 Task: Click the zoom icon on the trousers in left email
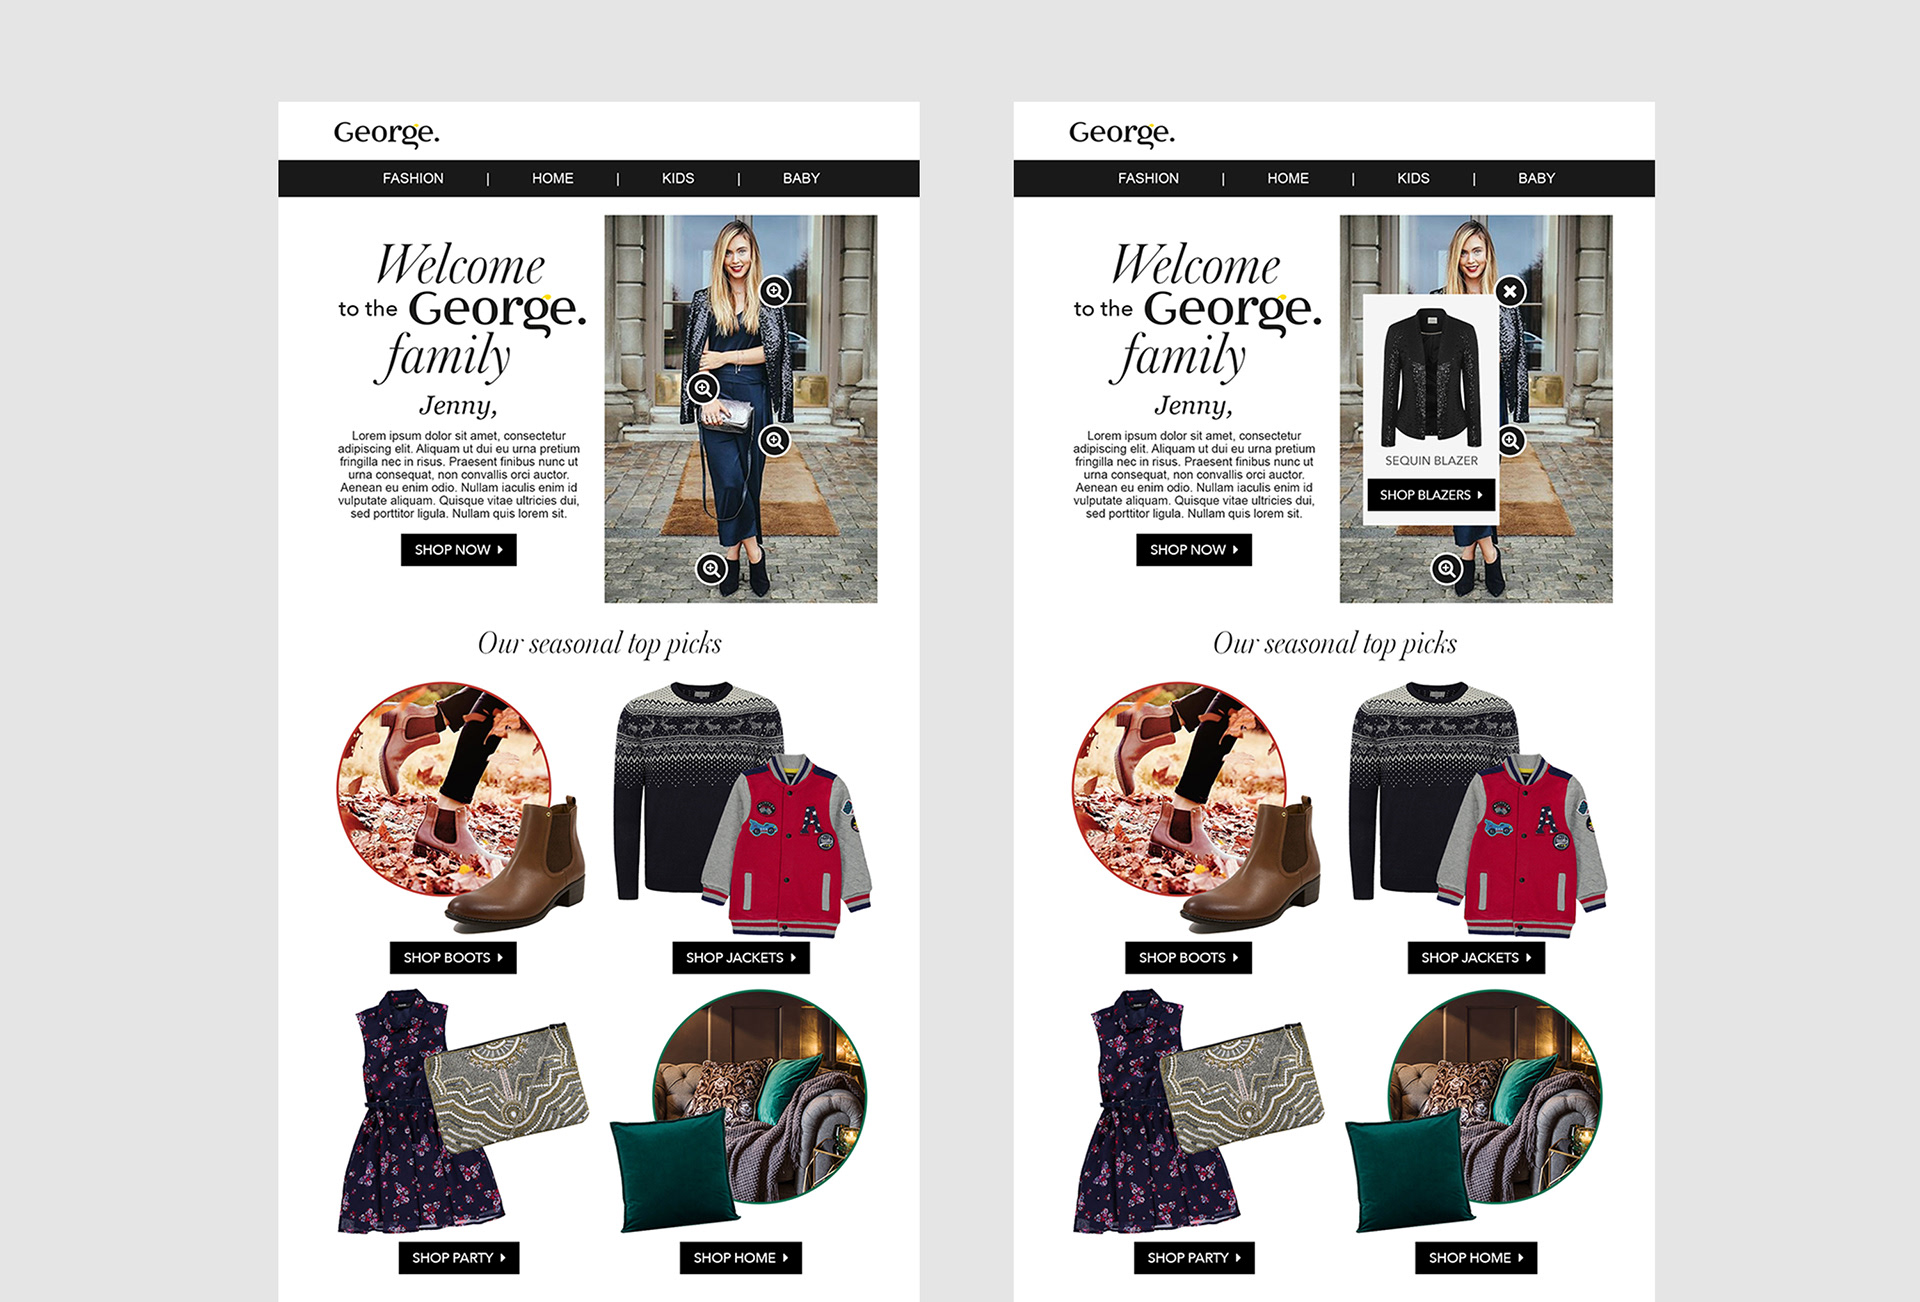click(775, 440)
